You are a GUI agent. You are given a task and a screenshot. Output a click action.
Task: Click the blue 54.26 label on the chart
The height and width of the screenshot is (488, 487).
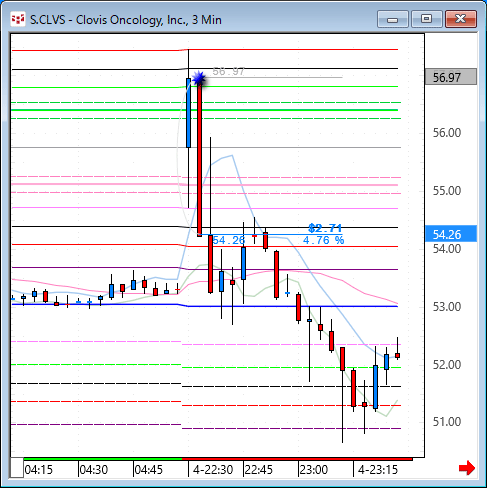229,240
